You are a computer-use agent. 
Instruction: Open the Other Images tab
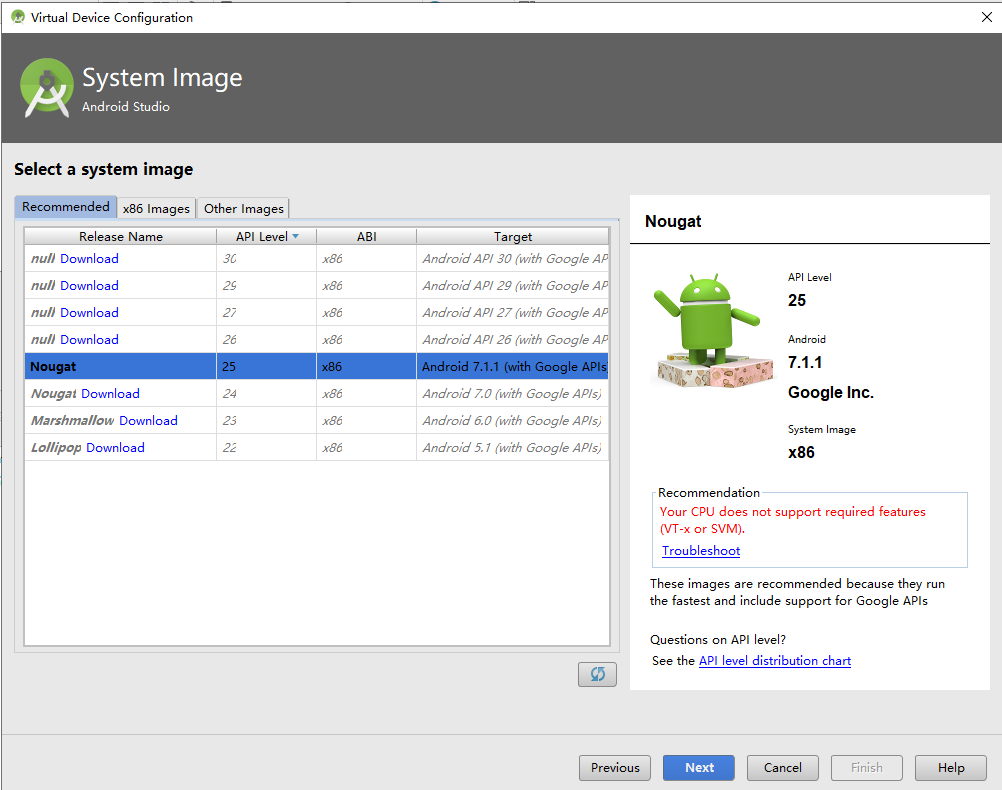coord(243,208)
